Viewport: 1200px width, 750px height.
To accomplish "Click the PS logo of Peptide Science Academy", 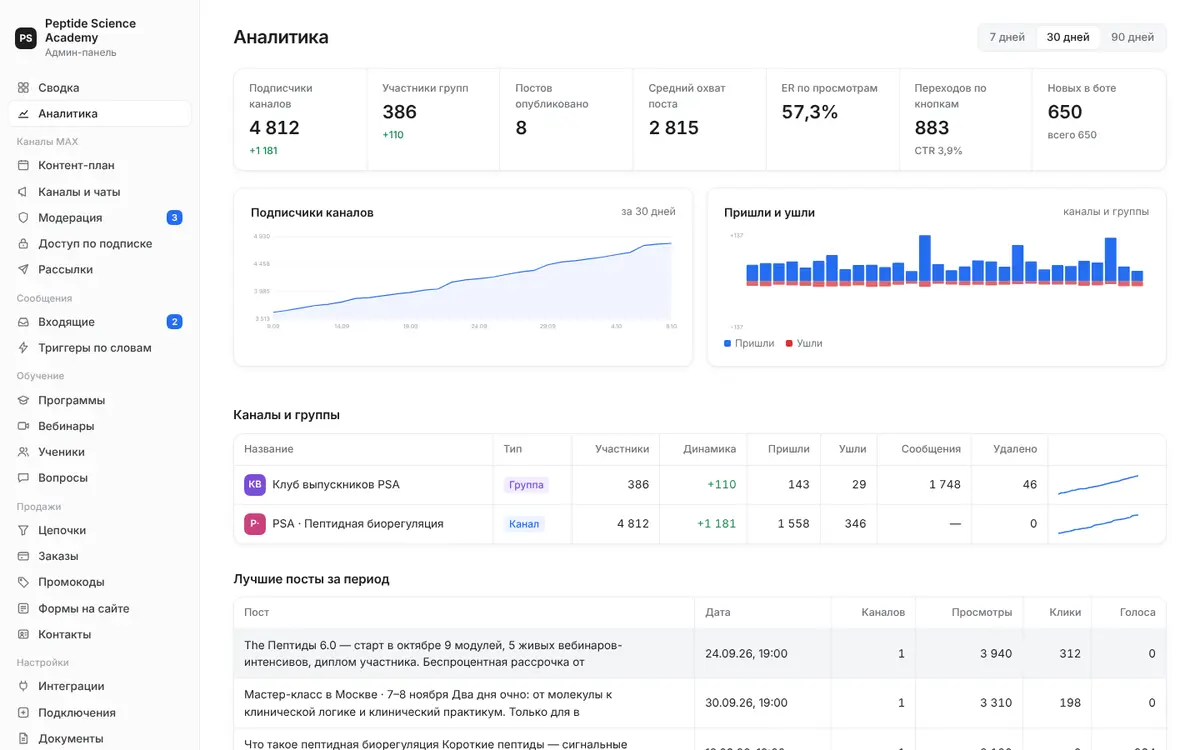I will pos(26,38).
